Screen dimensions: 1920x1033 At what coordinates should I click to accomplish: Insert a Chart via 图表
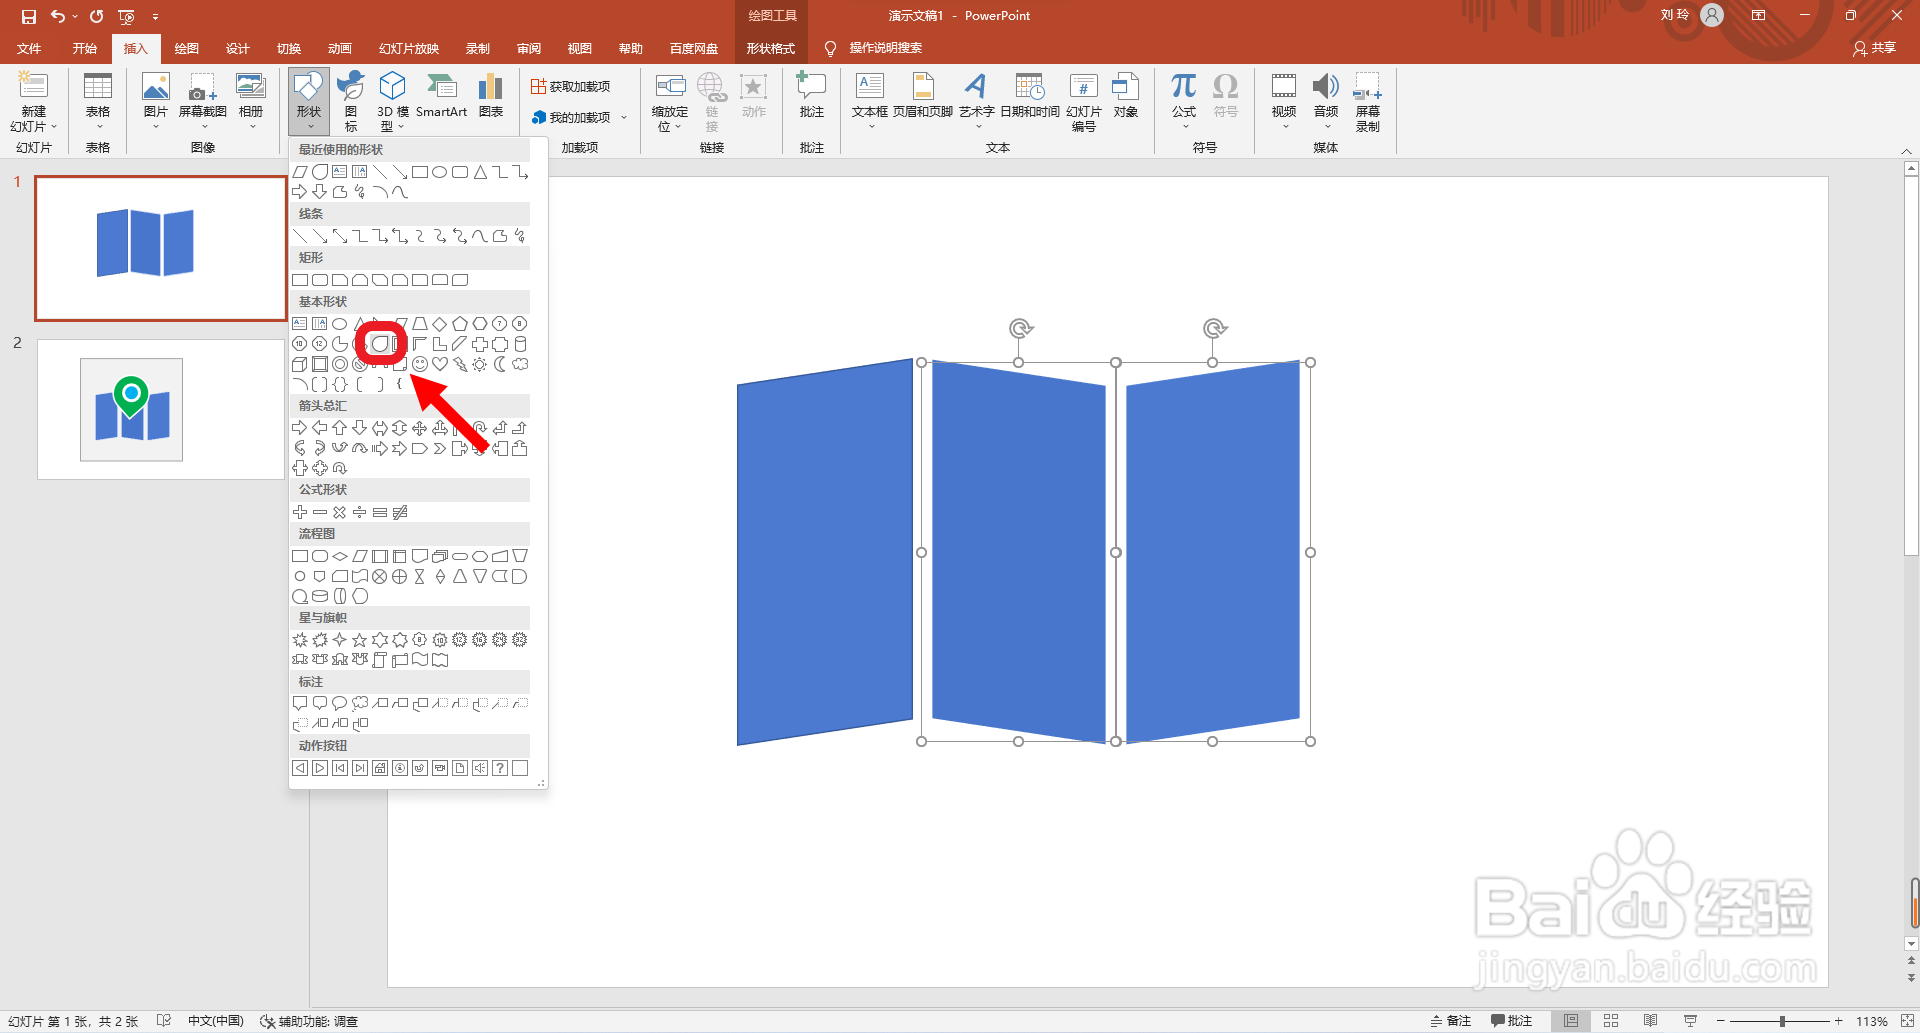click(x=491, y=96)
